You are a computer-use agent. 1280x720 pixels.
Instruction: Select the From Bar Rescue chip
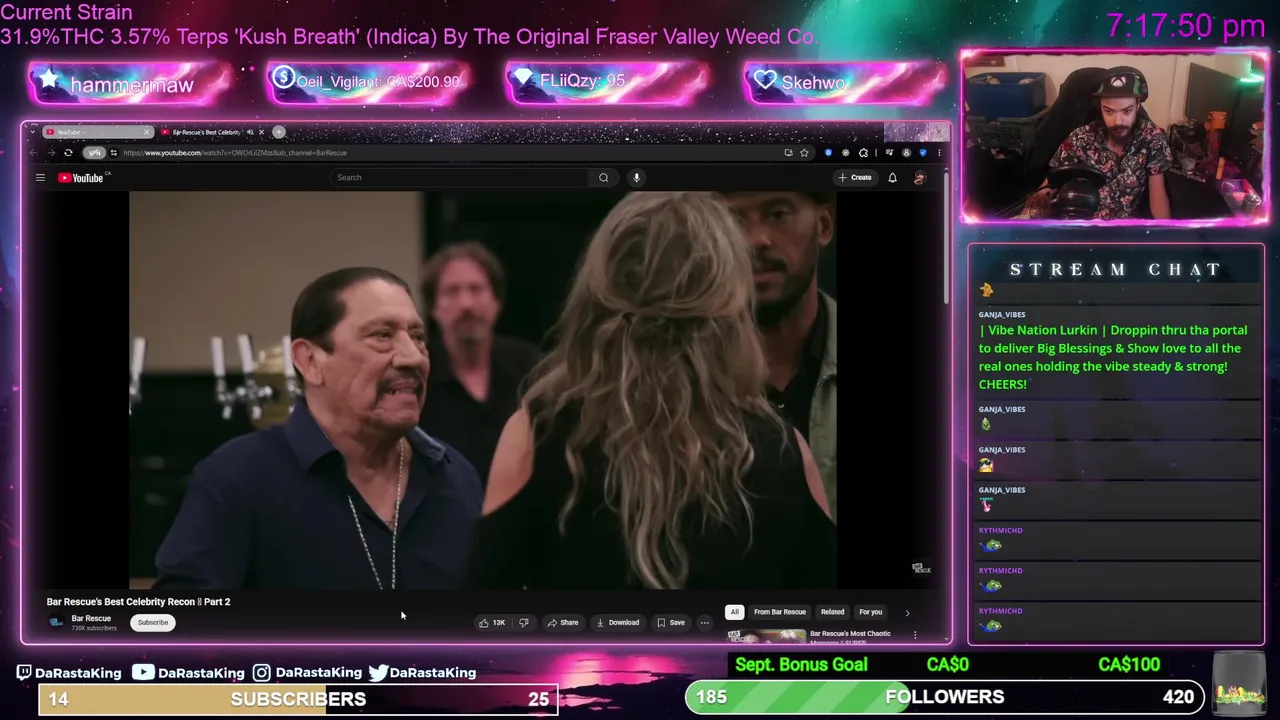tap(779, 612)
